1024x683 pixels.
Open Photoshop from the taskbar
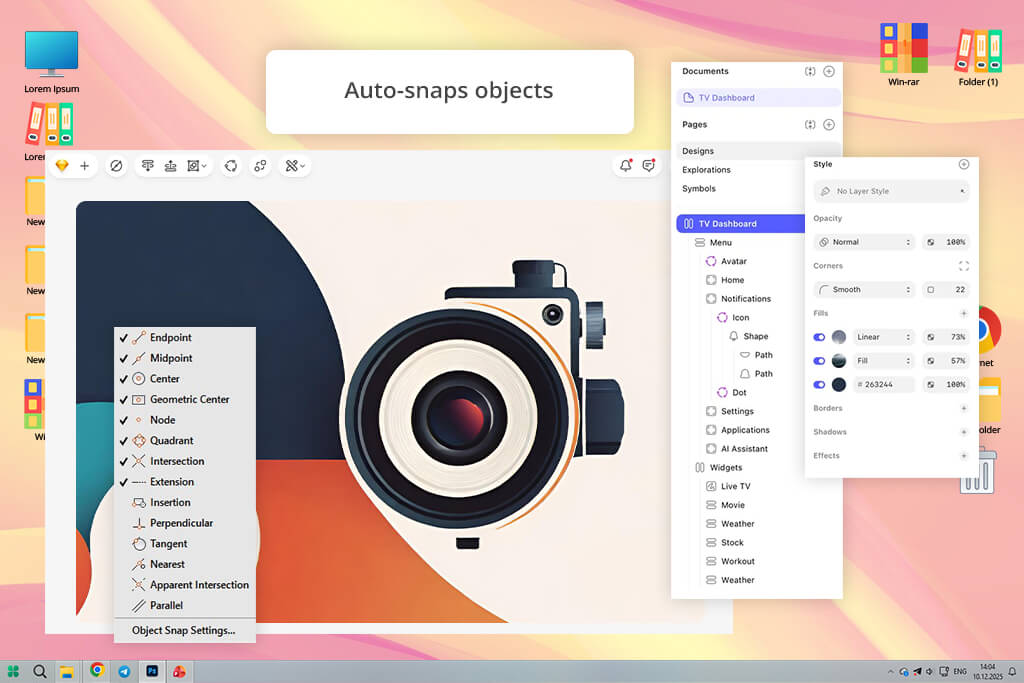tap(152, 671)
